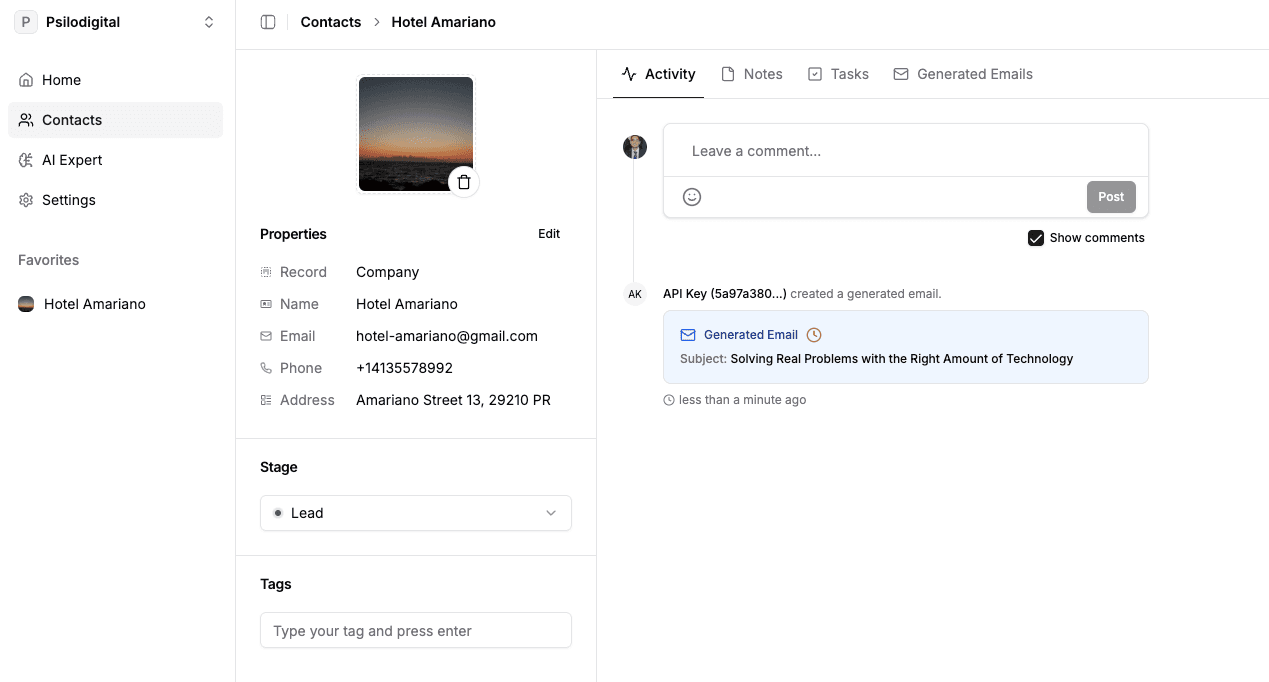Open Settings in the sidebar
Viewport: 1269px width, 682px height.
(115, 200)
